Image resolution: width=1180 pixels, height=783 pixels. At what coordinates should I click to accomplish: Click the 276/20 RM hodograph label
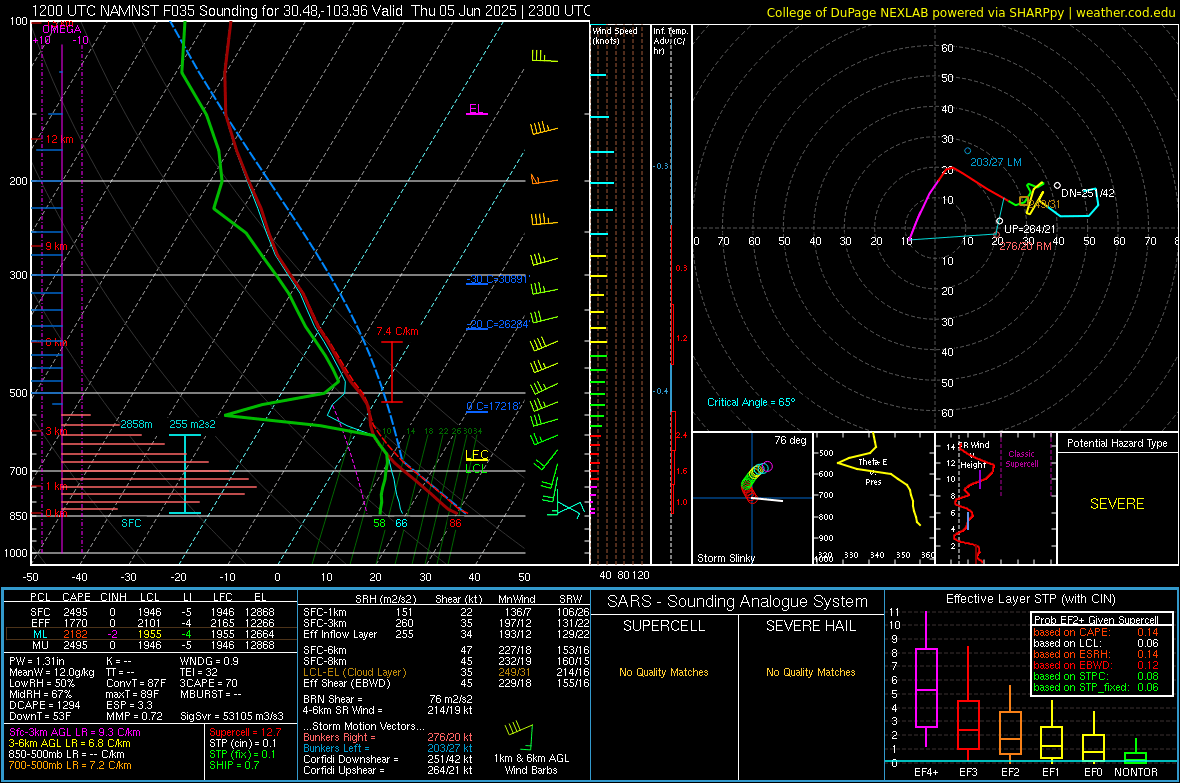coord(1025,246)
